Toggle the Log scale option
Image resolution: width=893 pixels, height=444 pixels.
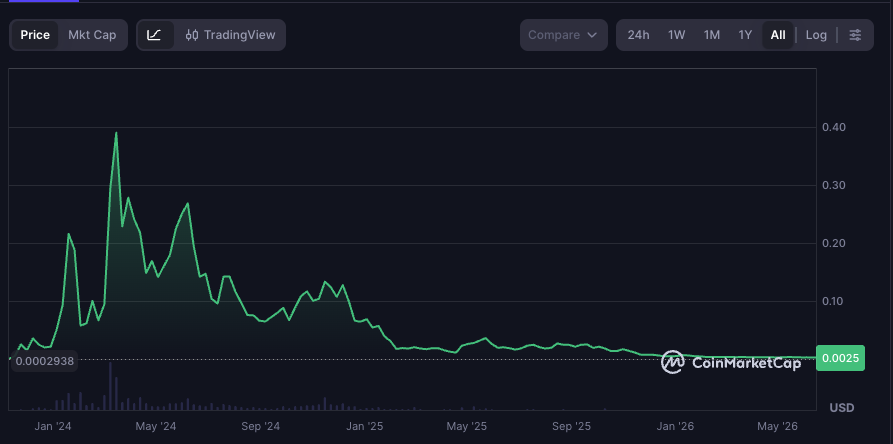coord(816,35)
